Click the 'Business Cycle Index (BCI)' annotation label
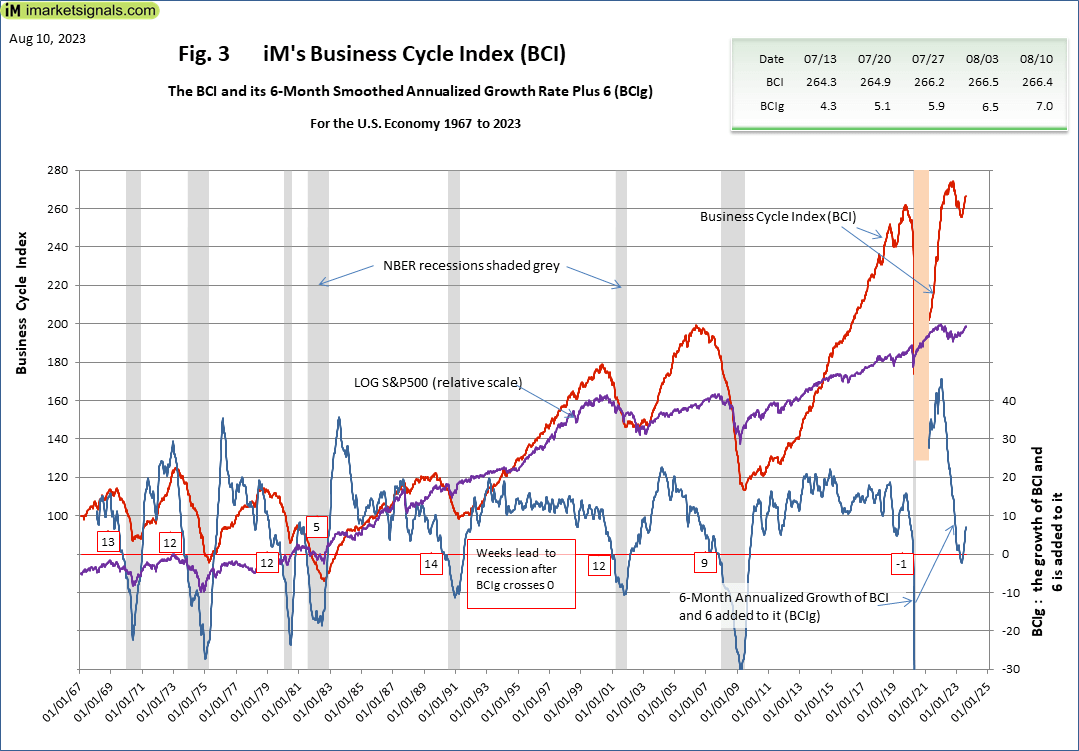Image resolution: width=1079 pixels, height=751 pixels. pyautogui.click(x=778, y=216)
